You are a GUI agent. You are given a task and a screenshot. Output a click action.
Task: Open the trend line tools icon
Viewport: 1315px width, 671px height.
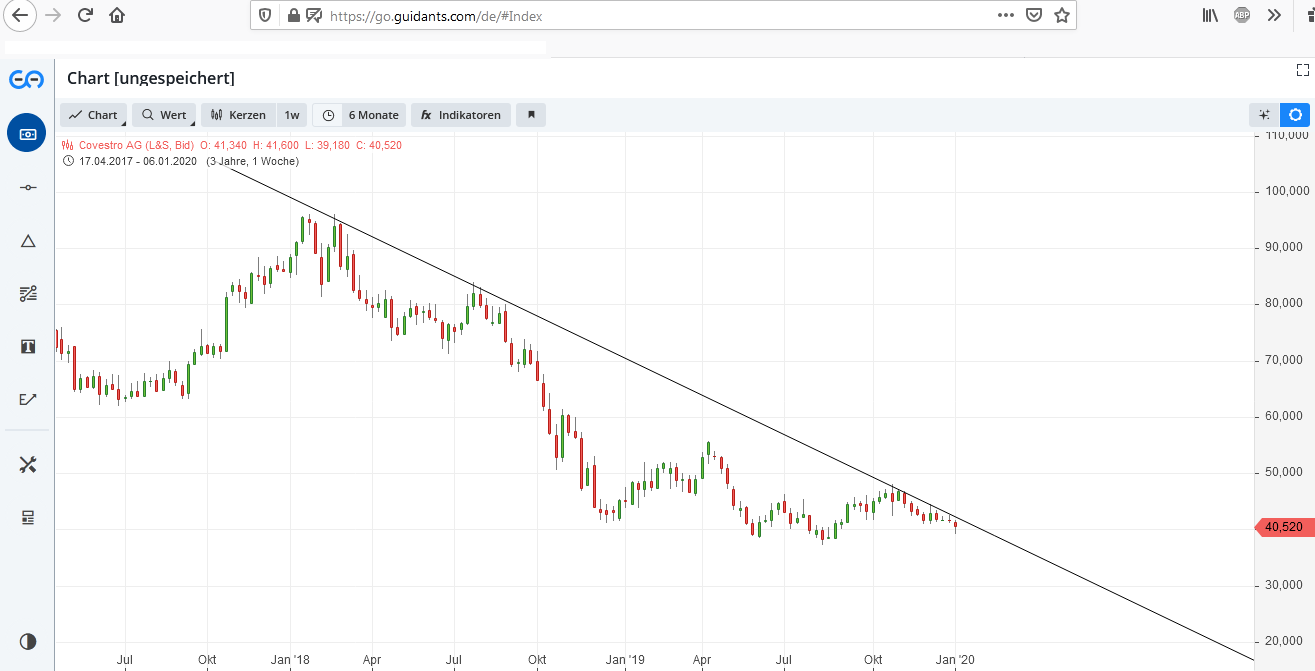coord(27,293)
